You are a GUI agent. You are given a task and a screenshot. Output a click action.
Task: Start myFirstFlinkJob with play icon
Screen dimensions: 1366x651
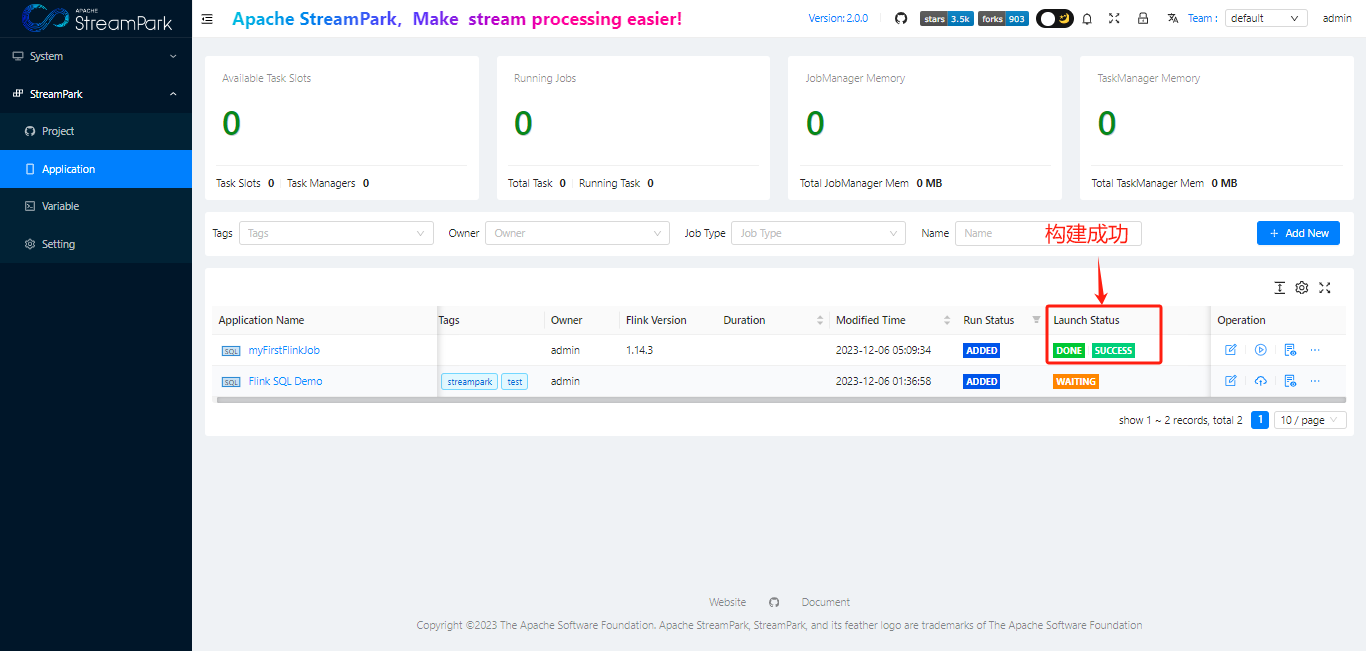point(1261,350)
